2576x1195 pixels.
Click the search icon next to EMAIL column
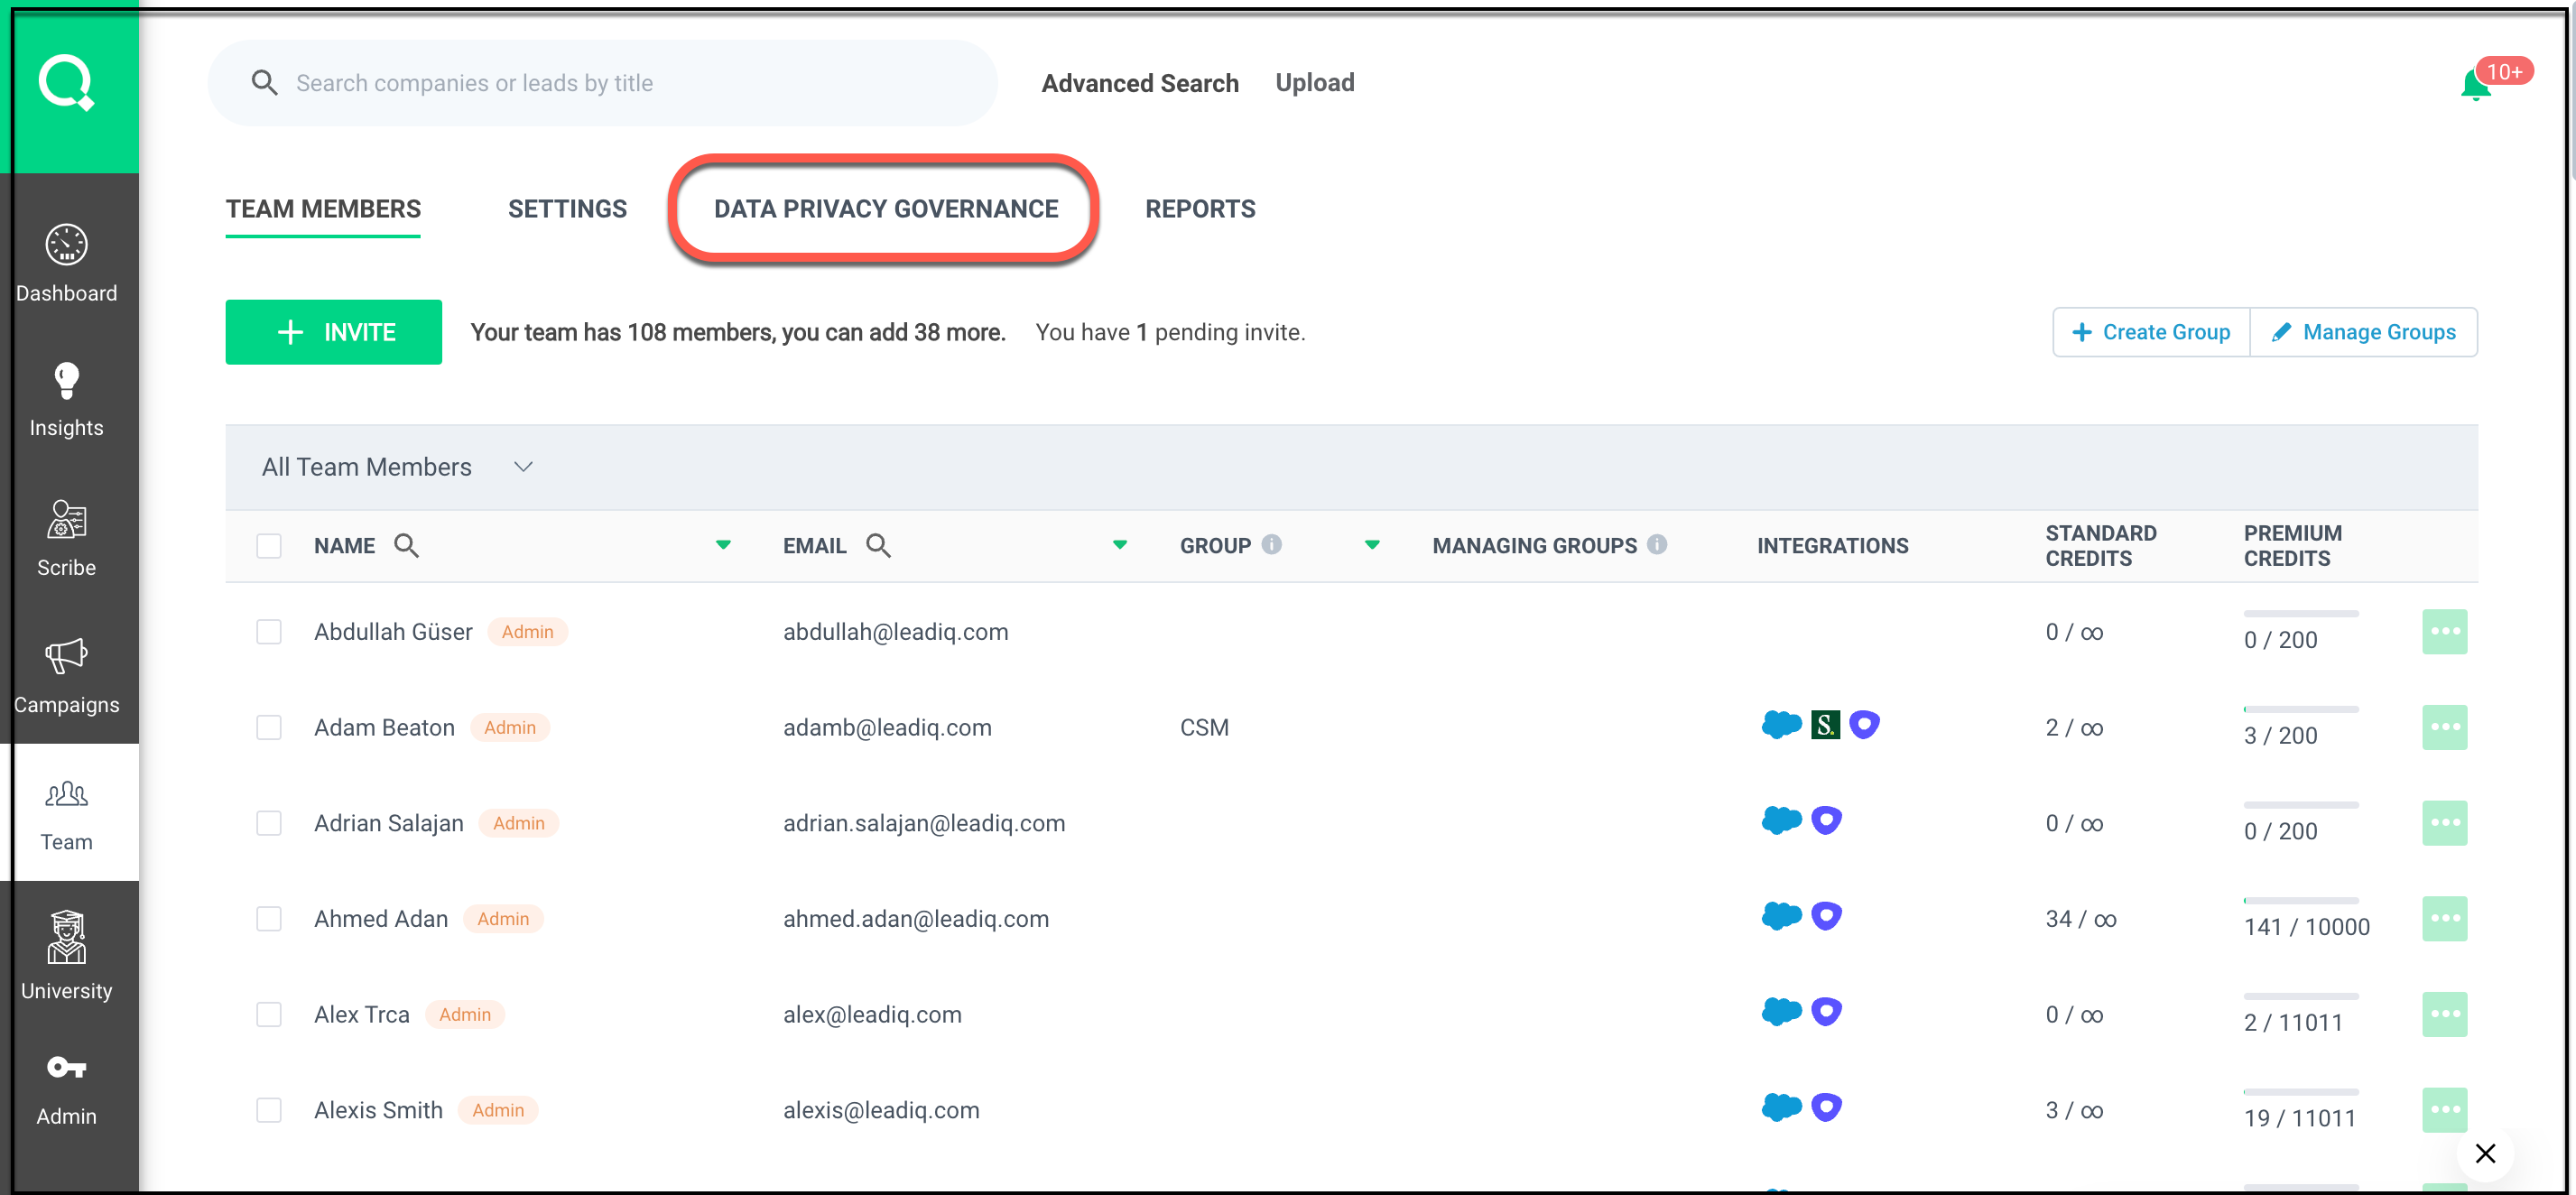(x=878, y=545)
